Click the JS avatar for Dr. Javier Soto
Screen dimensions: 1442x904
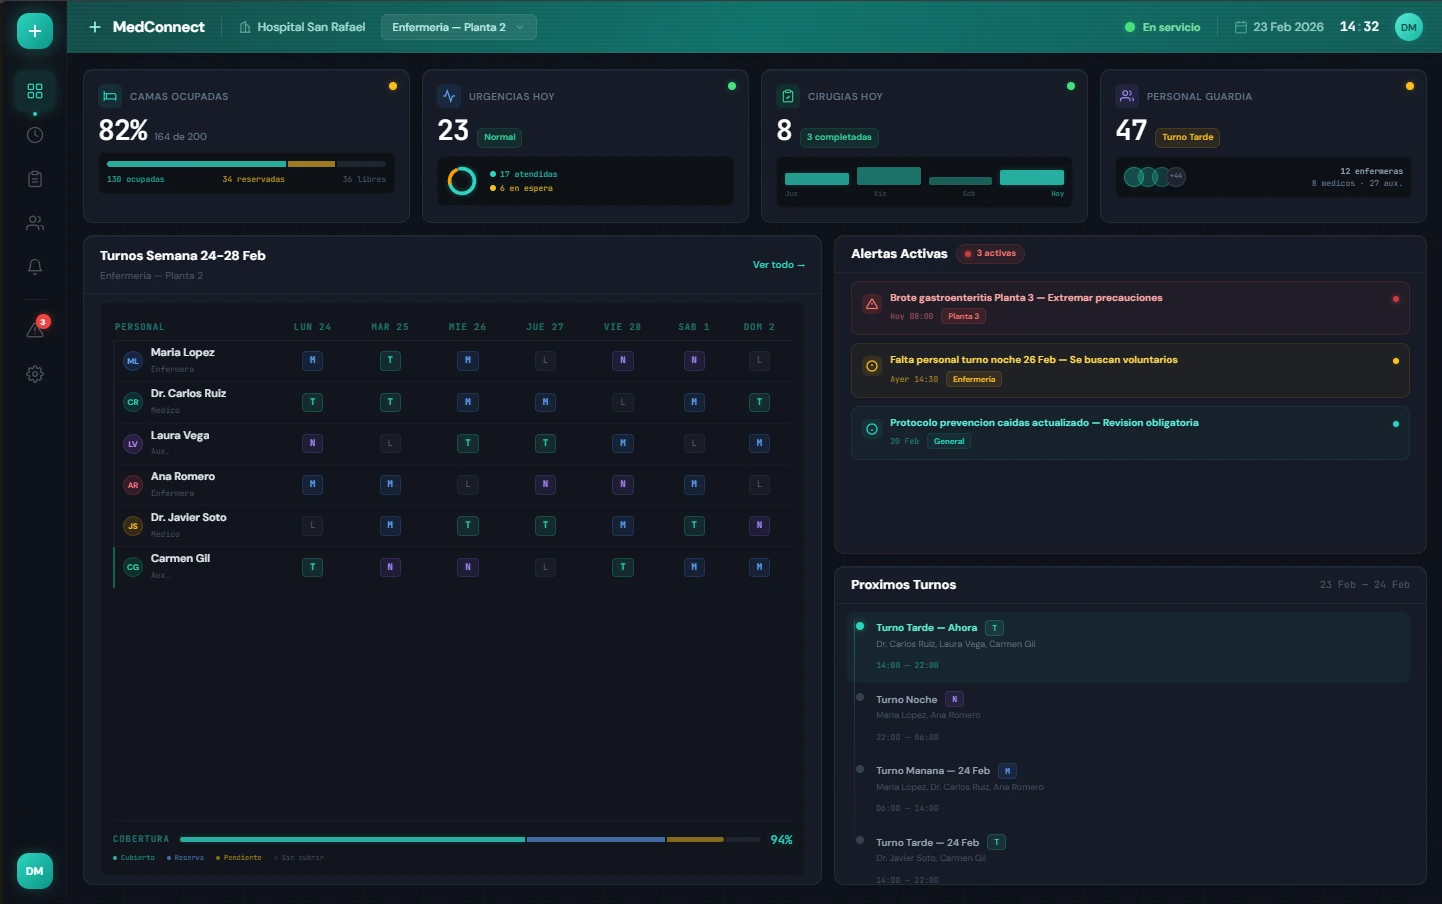pyautogui.click(x=133, y=526)
